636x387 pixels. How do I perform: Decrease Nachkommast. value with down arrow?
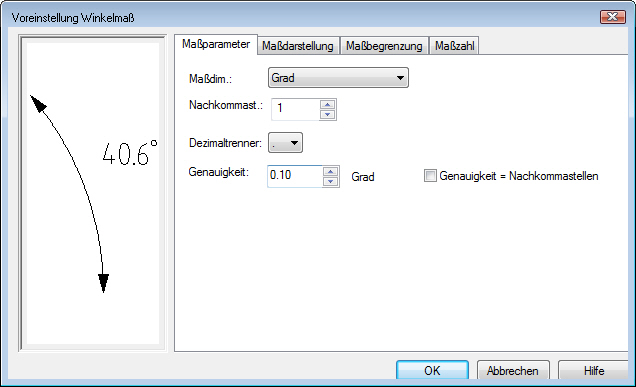327,114
